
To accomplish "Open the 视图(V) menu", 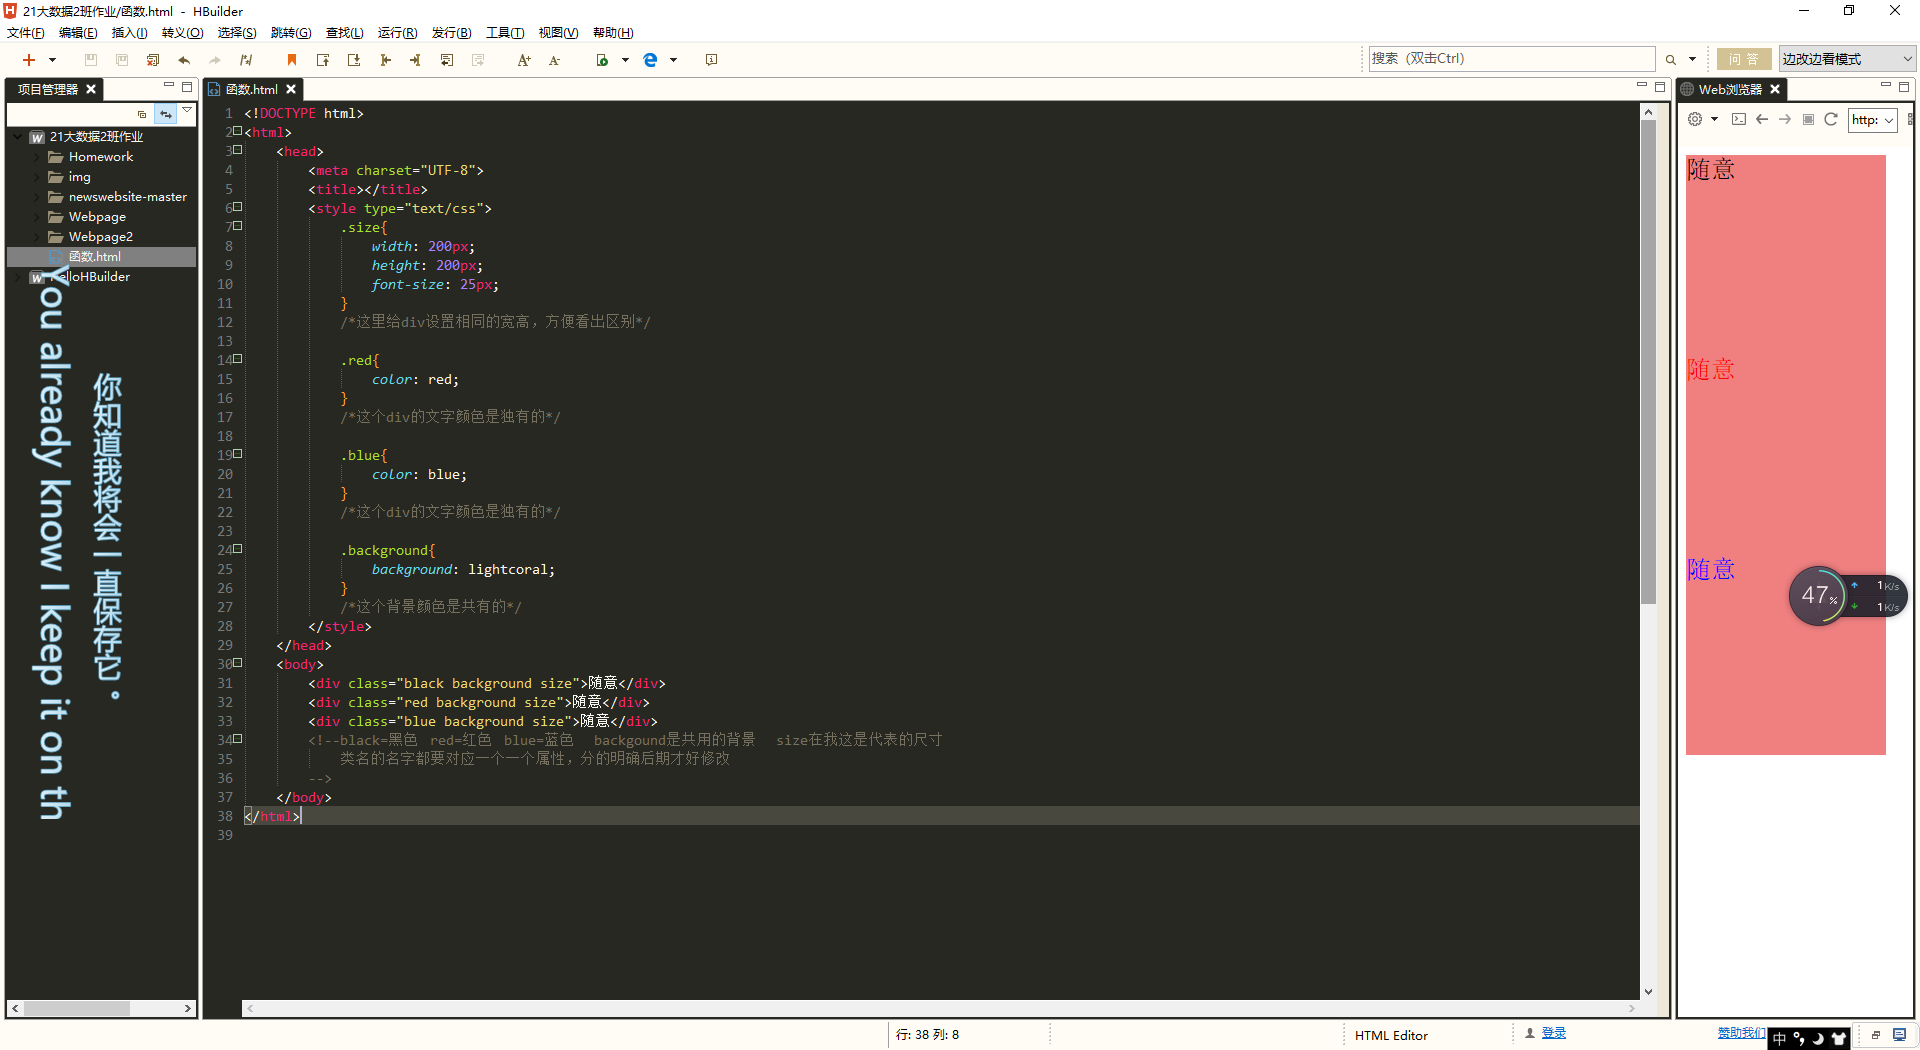I will (x=558, y=33).
